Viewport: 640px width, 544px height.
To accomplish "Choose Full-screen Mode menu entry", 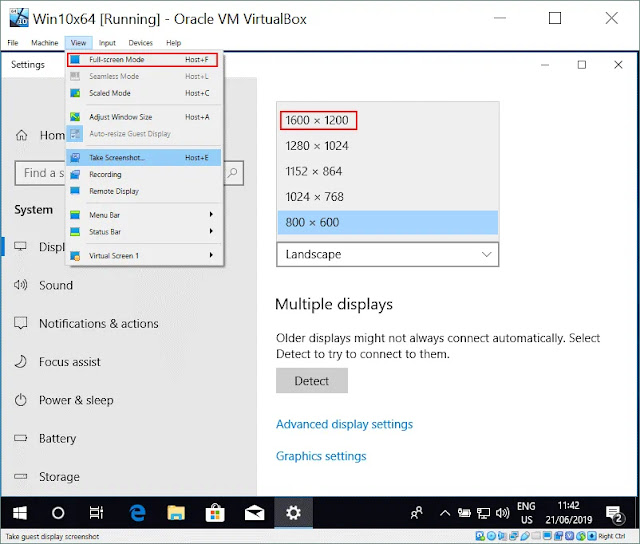I will click(142, 60).
